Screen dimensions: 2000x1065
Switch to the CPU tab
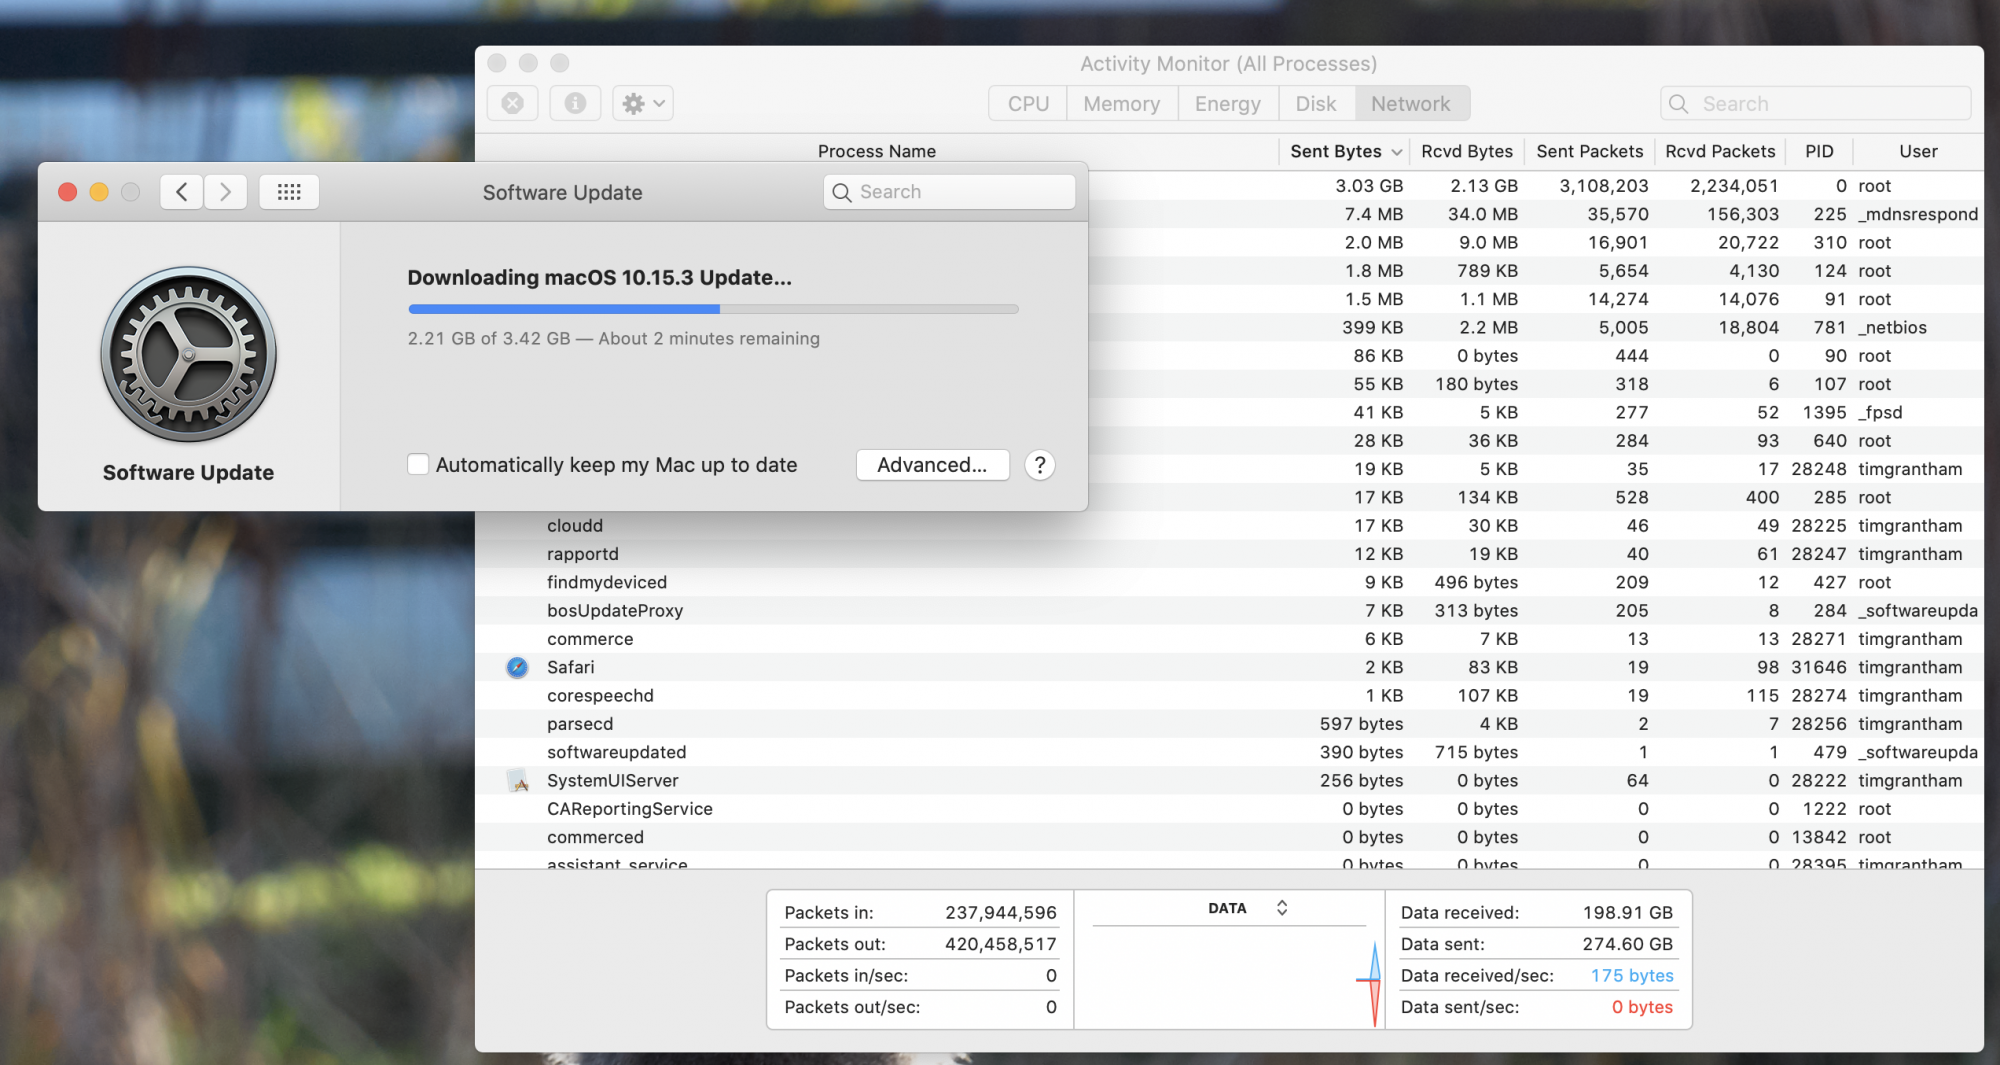point(1028,104)
